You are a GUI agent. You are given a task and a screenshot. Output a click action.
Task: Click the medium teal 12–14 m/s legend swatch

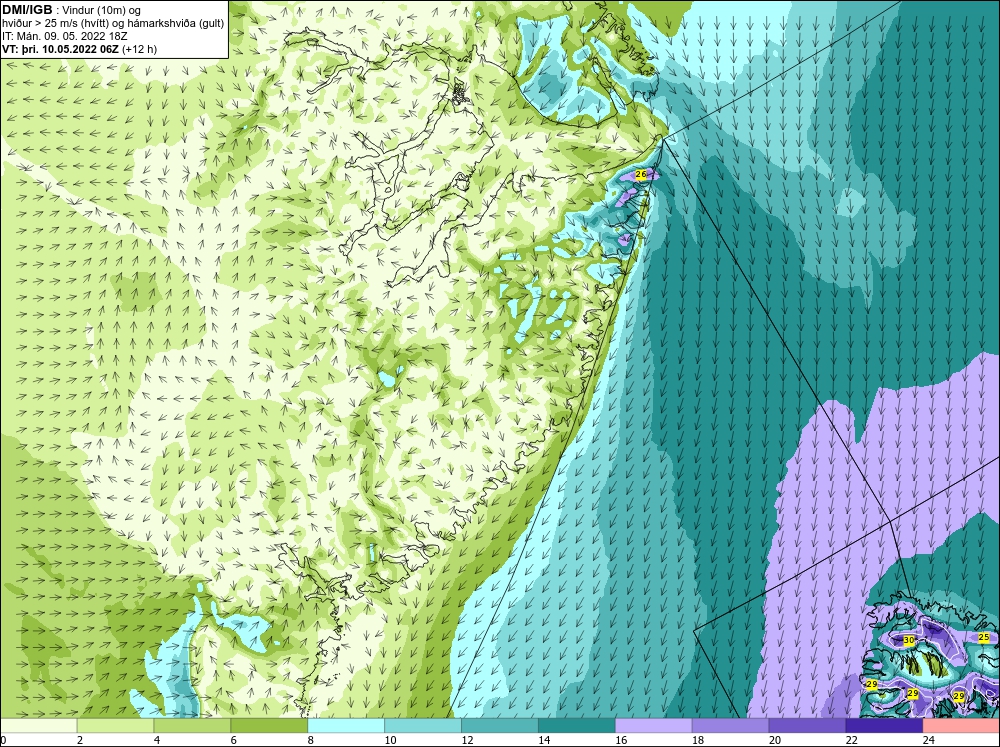pos(500,725)
